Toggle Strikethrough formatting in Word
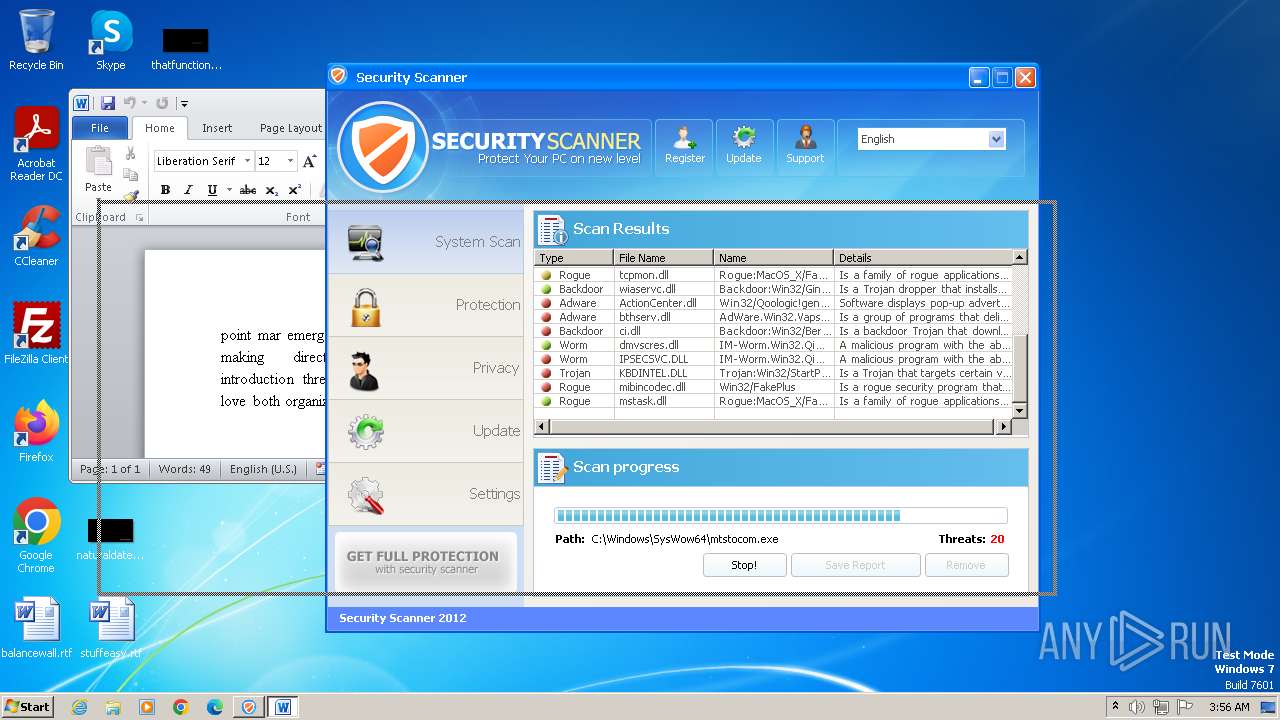Viewport: 1280px width, 720px height. pos(248,190)
